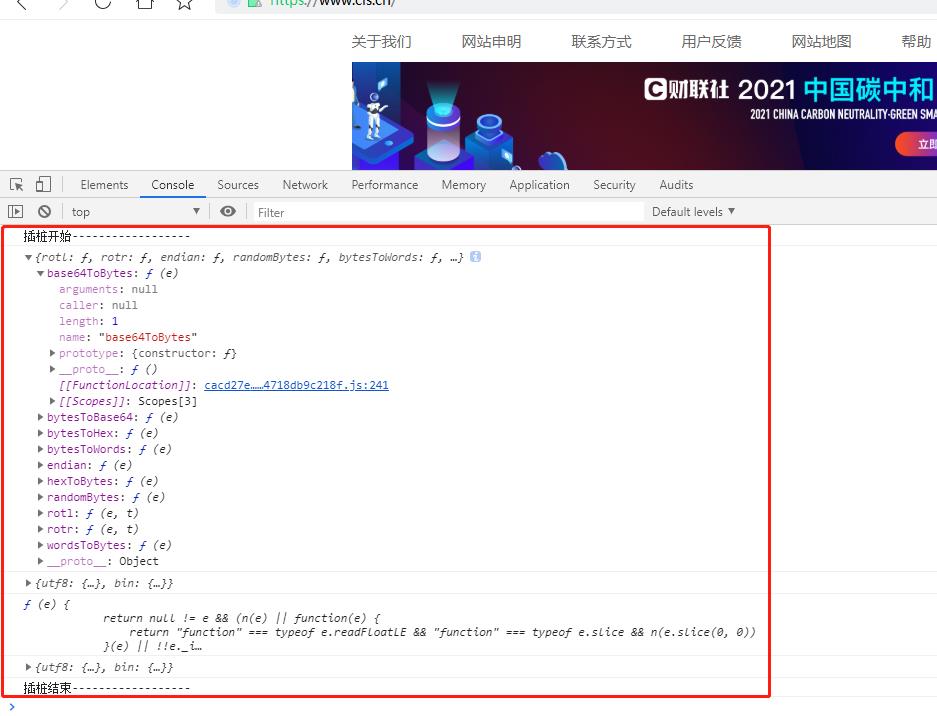Screen dimensions: 937x716
Task: Click the blue info badge next to object
Action: [x=475, y=257]
